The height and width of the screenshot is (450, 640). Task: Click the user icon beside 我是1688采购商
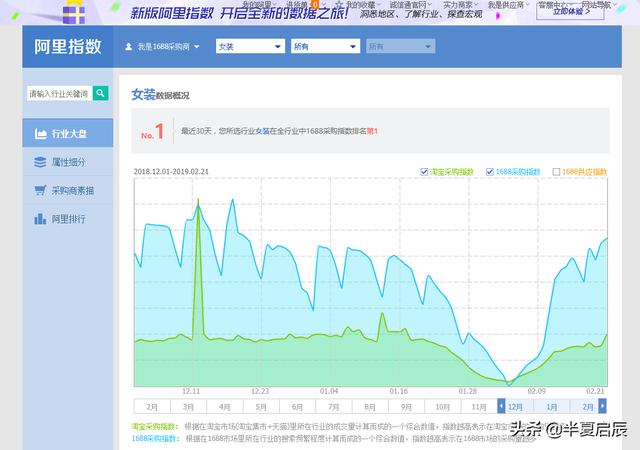tap(129, 47)
